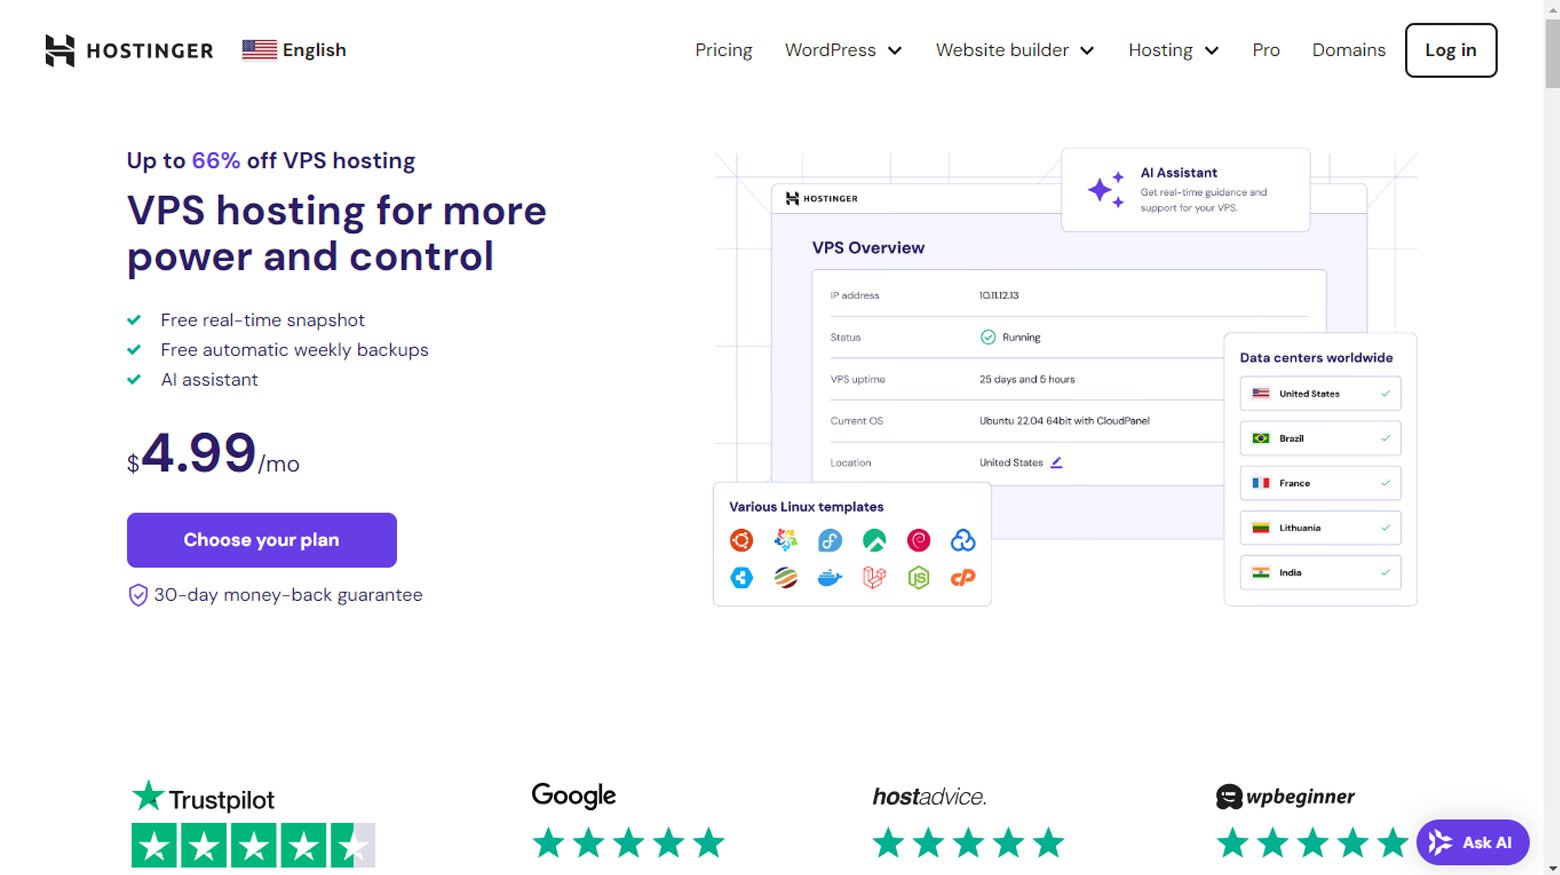The height and width of the screenshot is (875, 1560).
Task: Click the green Running status check icon
Action: pos(988,337)
